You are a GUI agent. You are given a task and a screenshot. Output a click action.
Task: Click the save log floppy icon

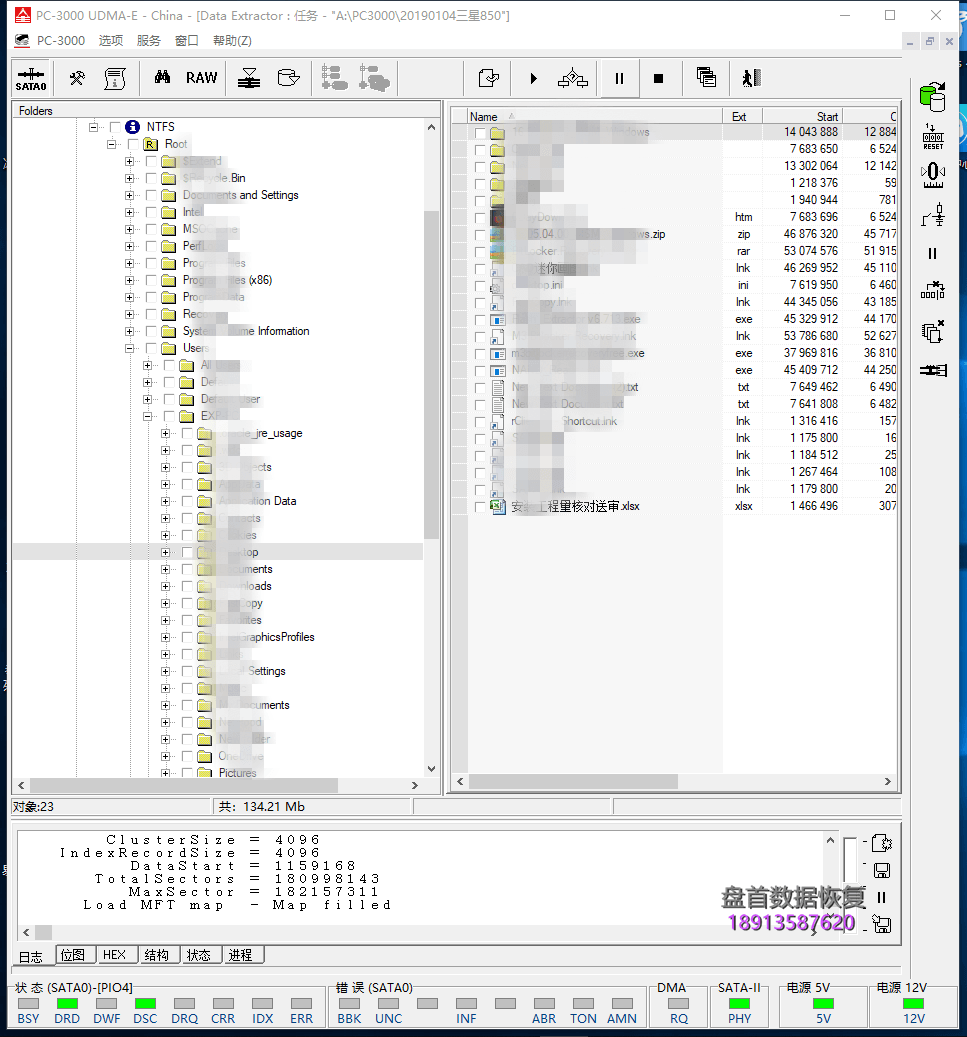pyautogui.click(x=882, y=870)
